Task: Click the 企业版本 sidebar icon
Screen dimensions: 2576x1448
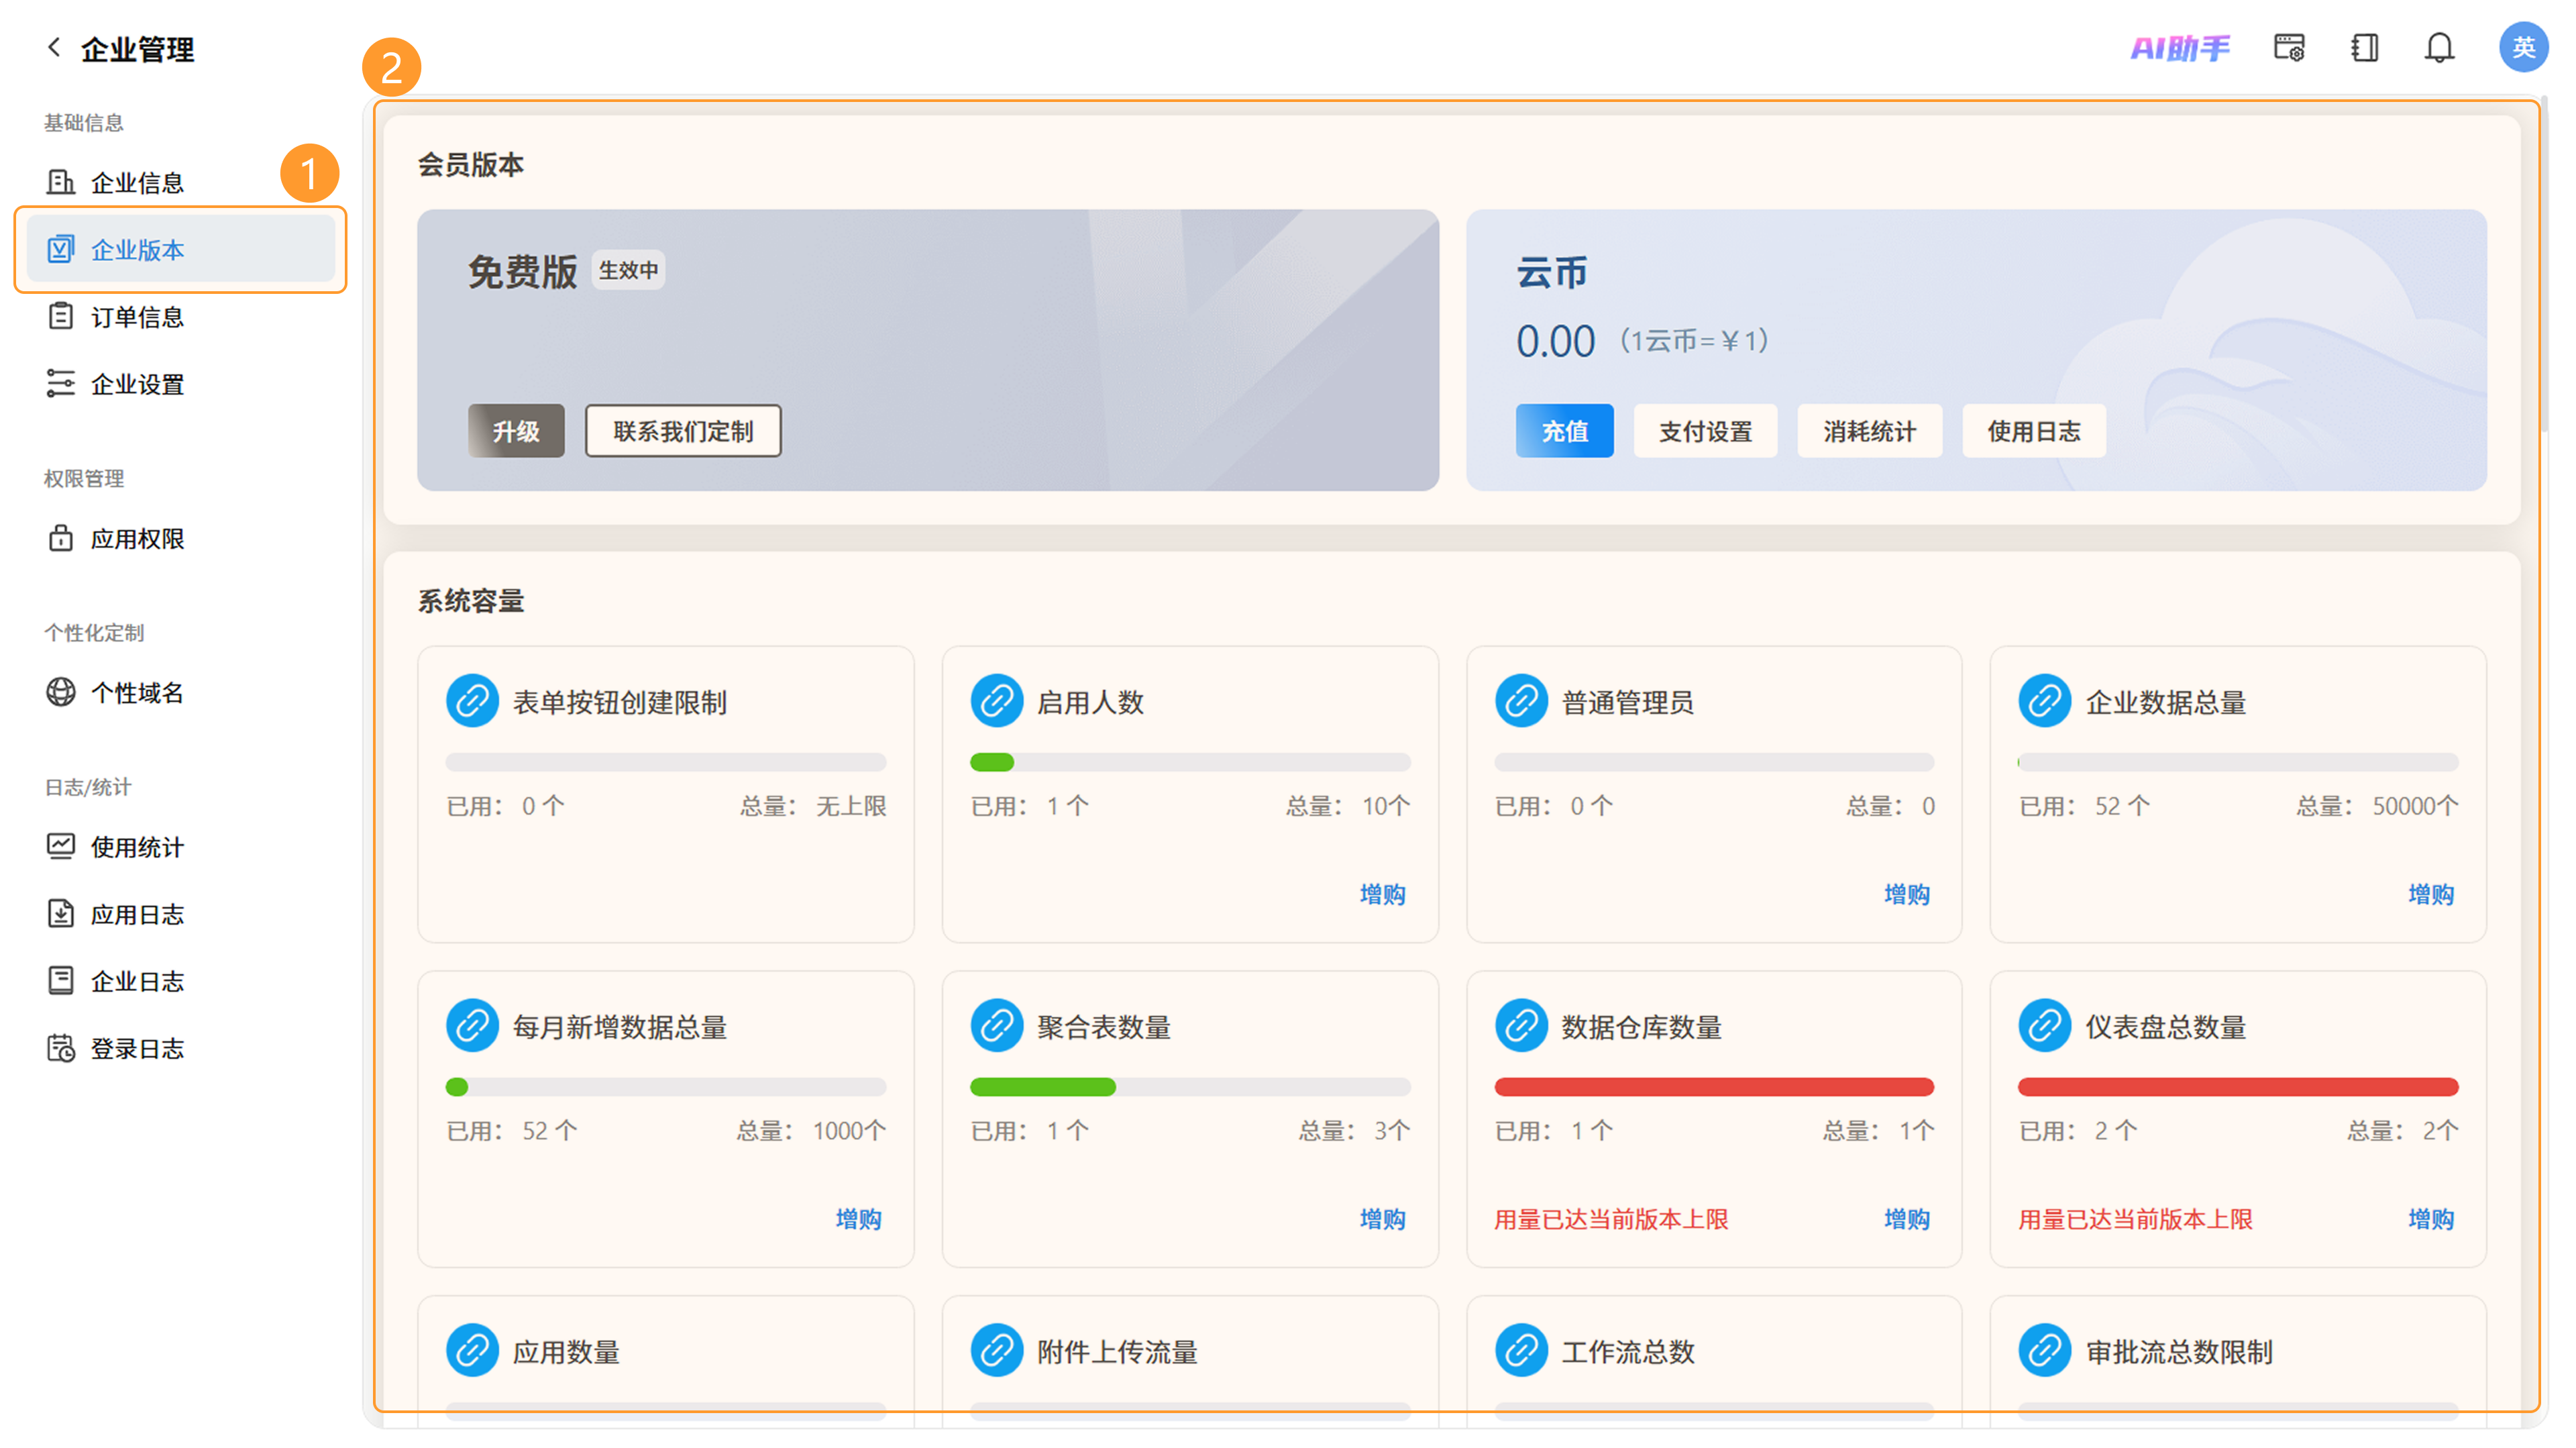Action: point(60,249)
